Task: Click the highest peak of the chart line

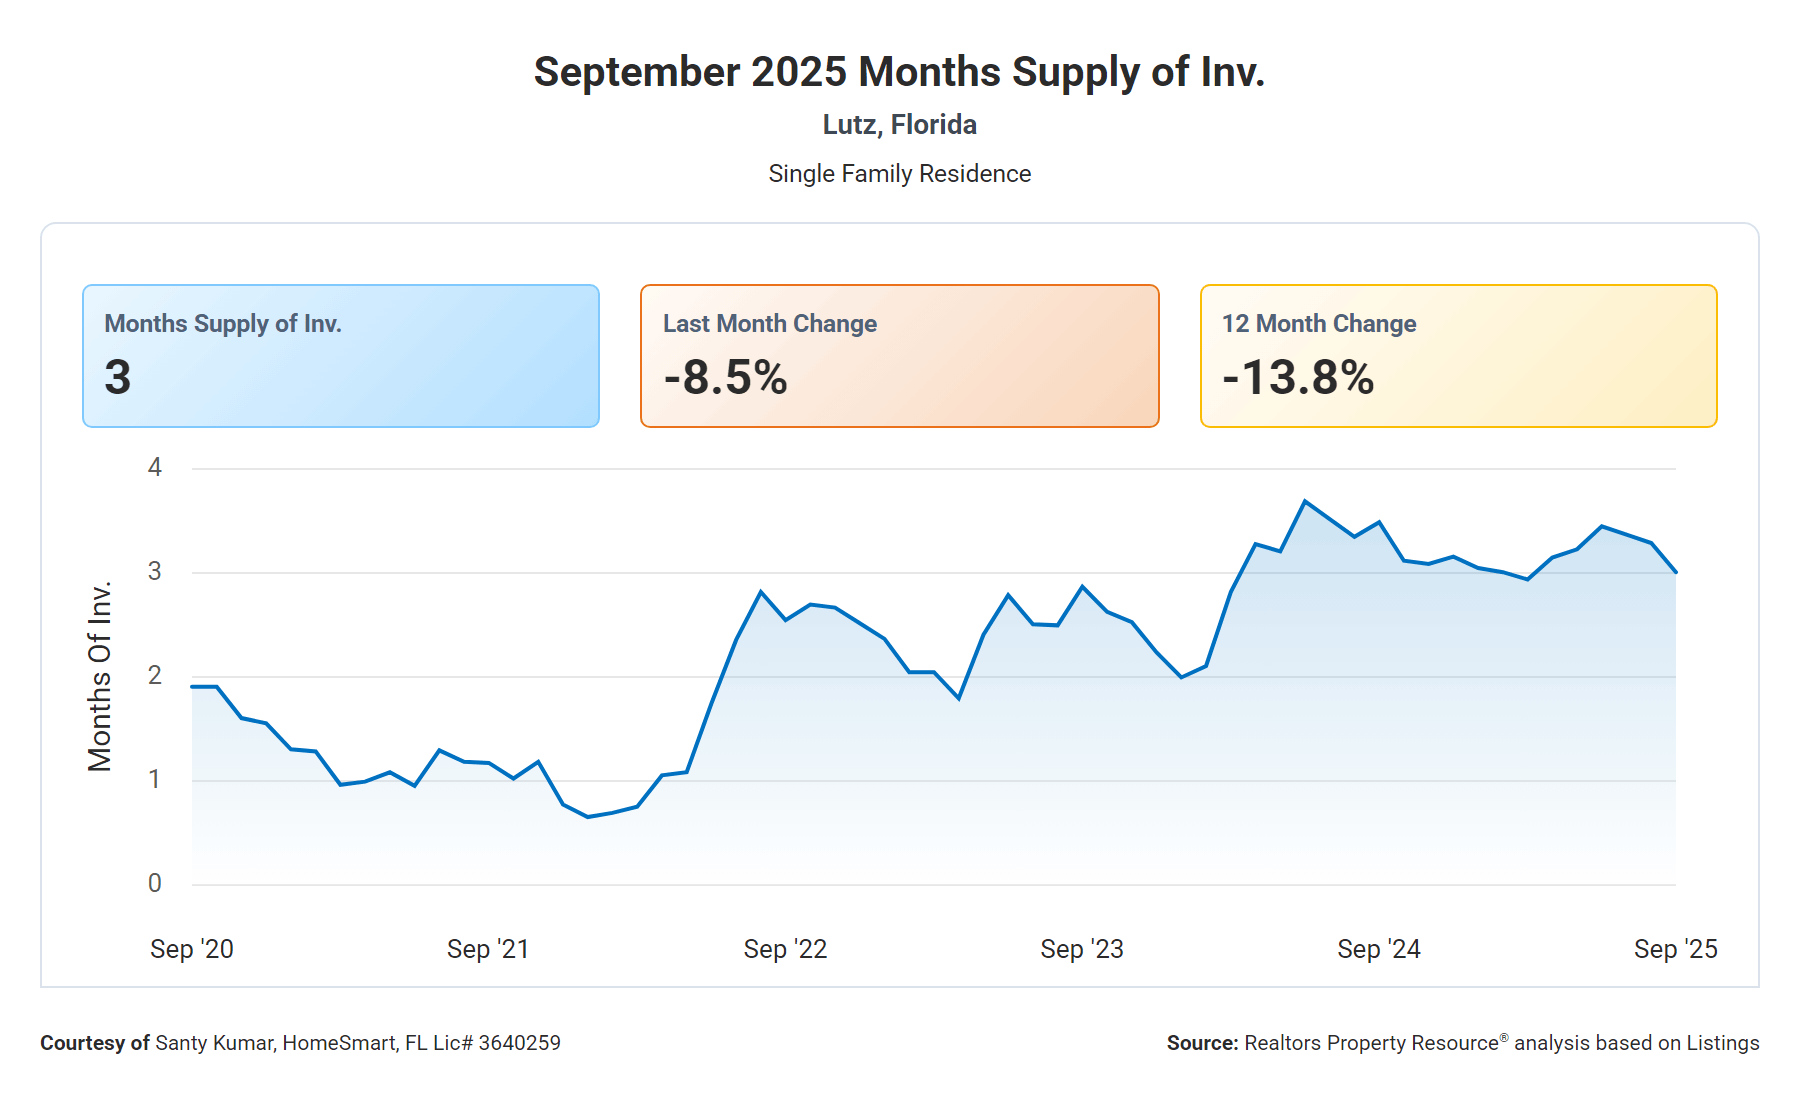Action: pyautogui.click(x=1305, y=501)
